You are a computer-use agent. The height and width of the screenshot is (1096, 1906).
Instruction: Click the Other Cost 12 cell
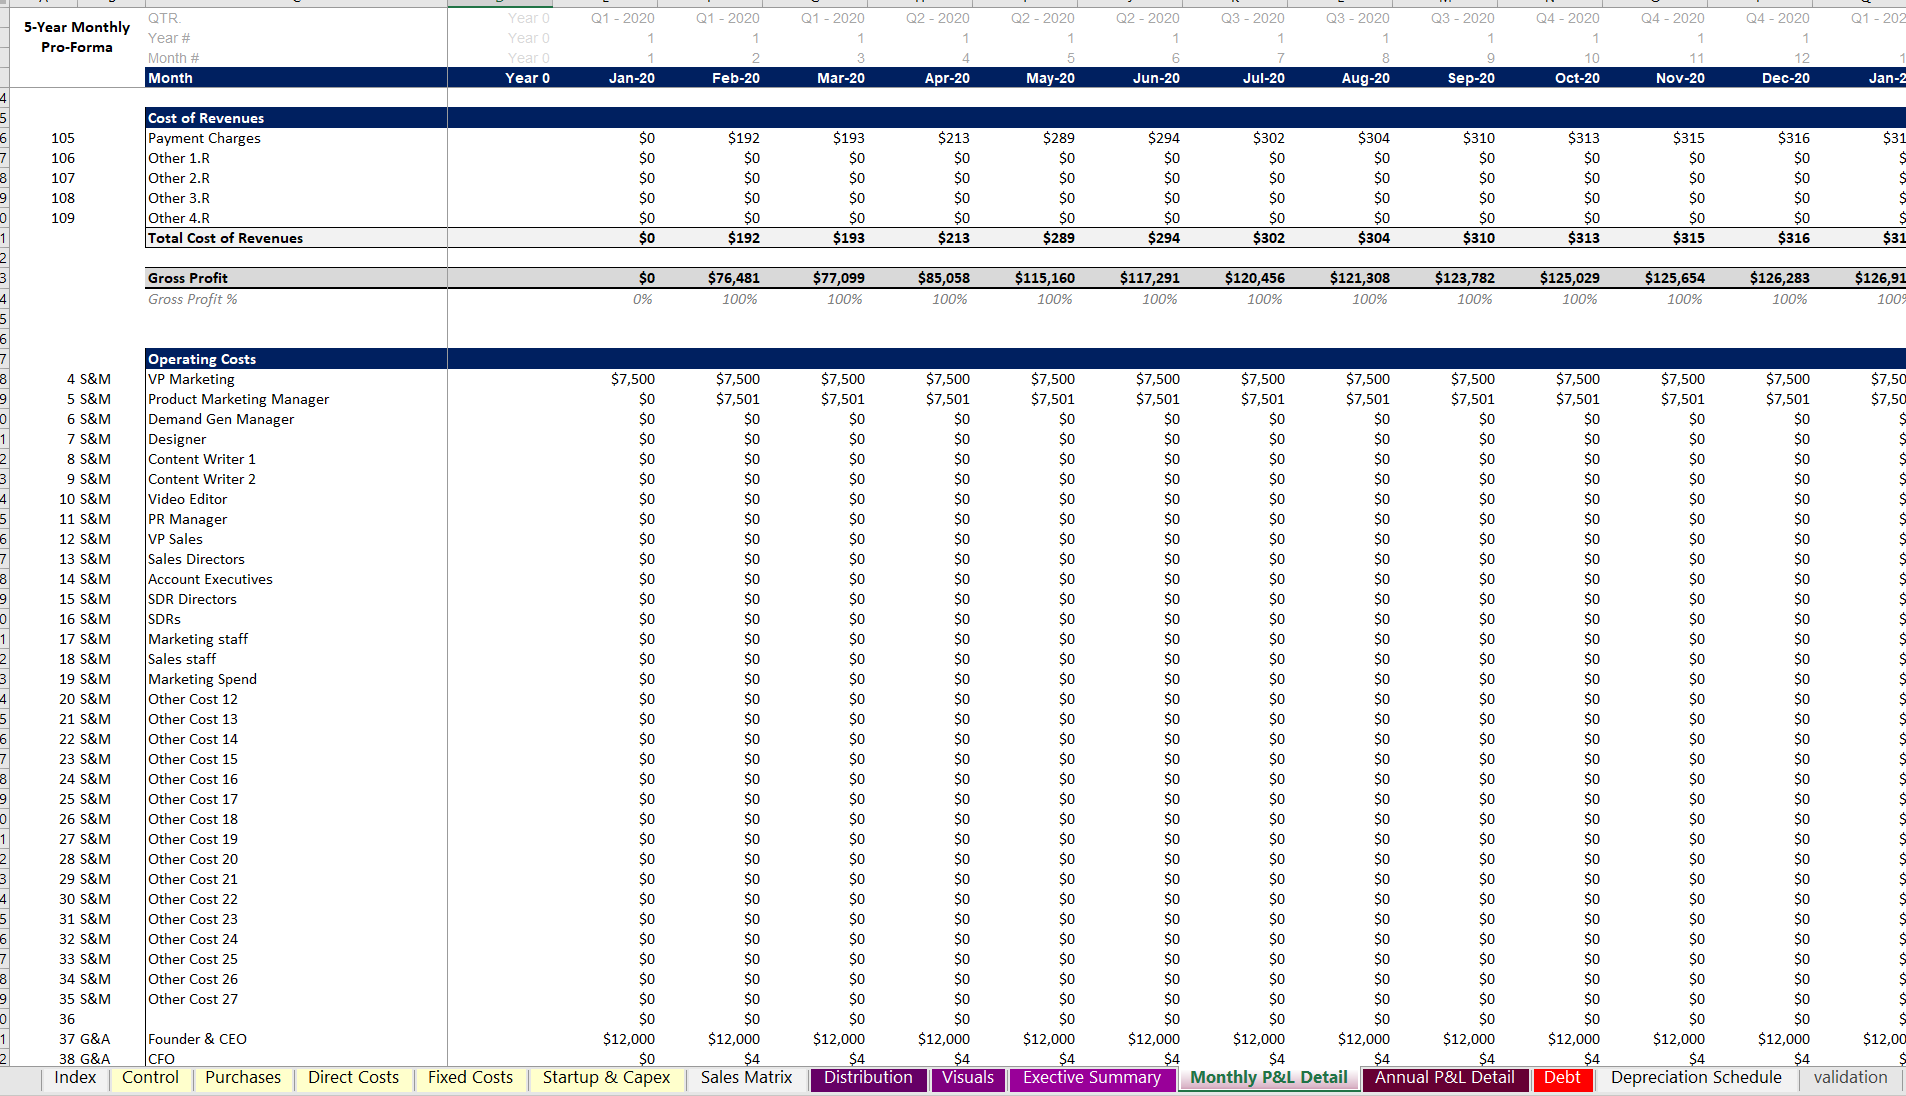[x=193, y=699]
